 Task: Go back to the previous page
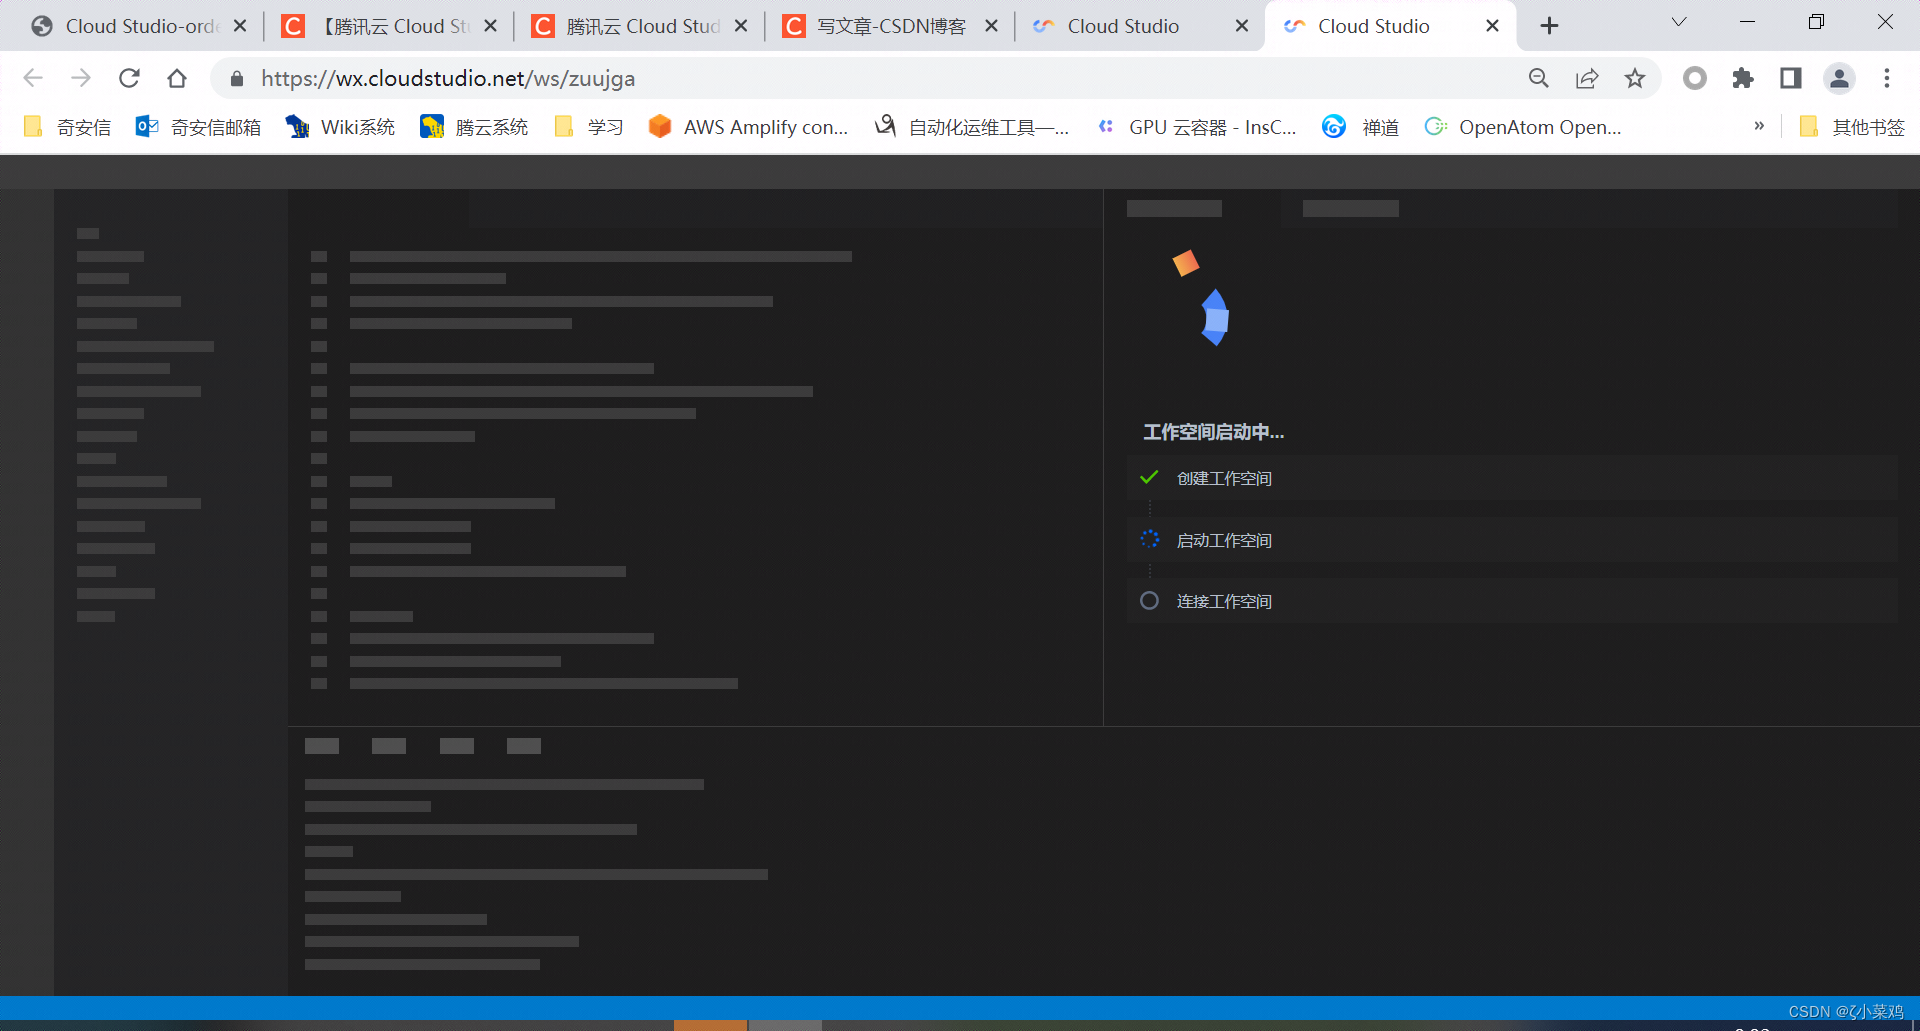pyautogui.click(x=33, y=78)
